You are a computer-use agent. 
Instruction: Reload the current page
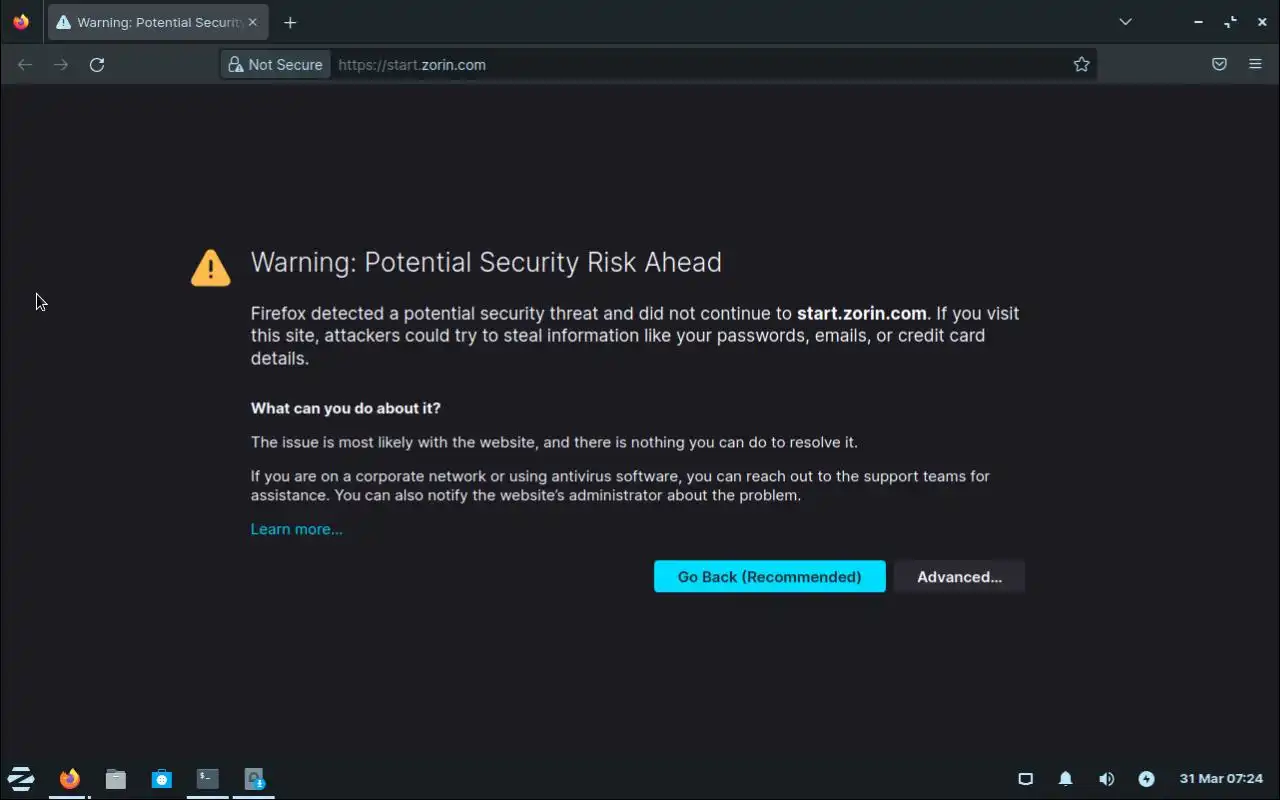[97, 64]
